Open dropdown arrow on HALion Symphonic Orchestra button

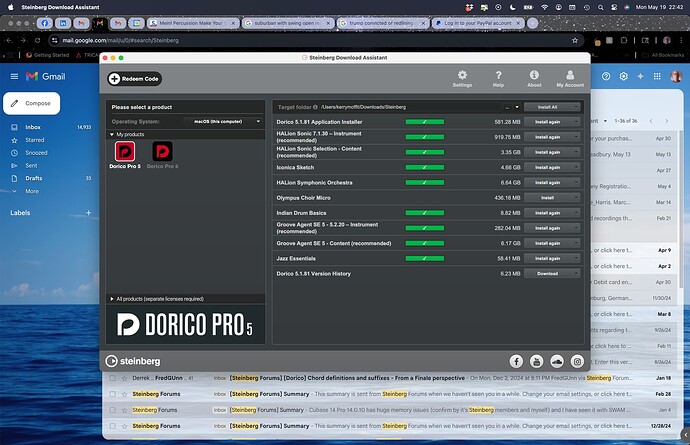pyautogui.click(x=576, y=183)
